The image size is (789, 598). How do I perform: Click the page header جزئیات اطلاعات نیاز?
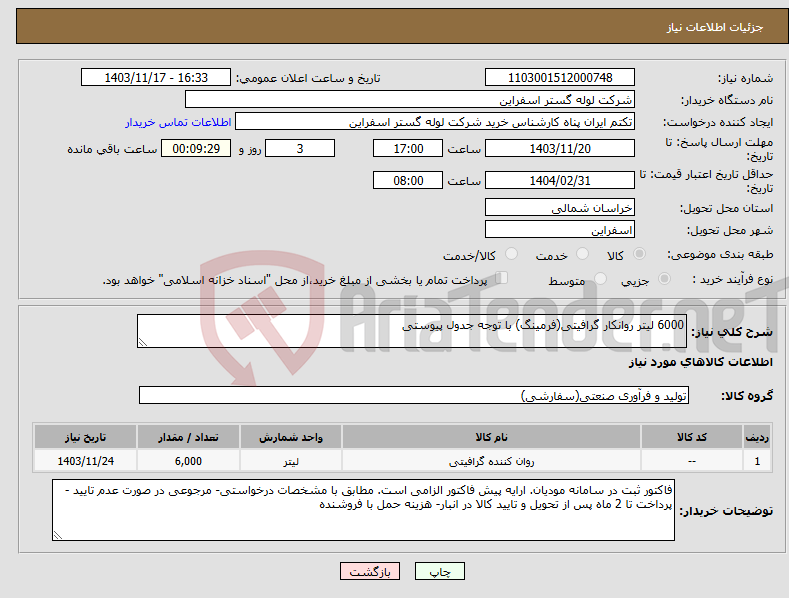[x=715, y=27]
